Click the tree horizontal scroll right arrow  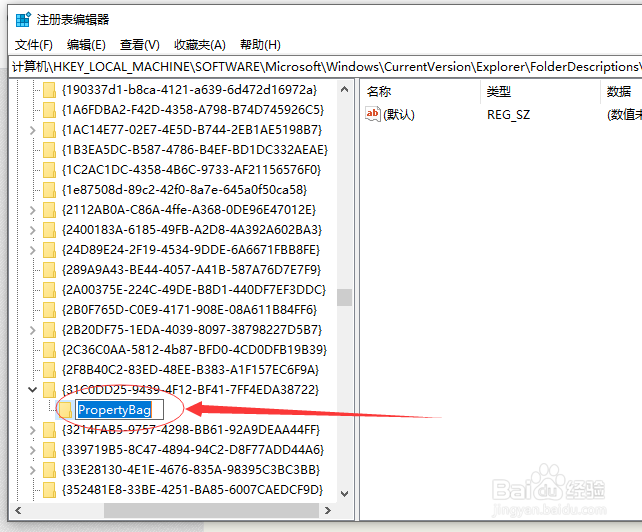coord(328,510)
